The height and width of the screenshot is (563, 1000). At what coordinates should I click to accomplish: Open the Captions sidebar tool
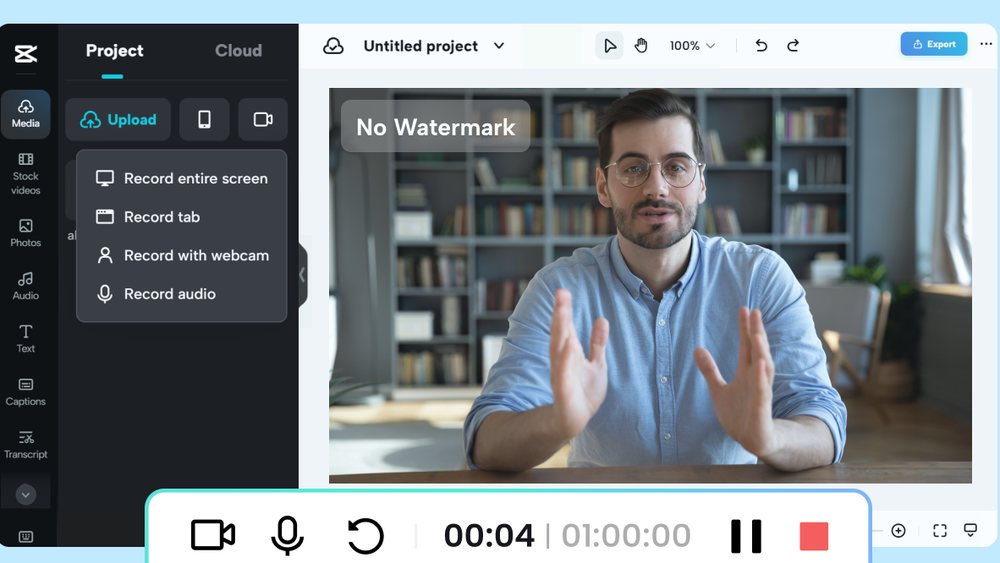[x=26, y=392]
